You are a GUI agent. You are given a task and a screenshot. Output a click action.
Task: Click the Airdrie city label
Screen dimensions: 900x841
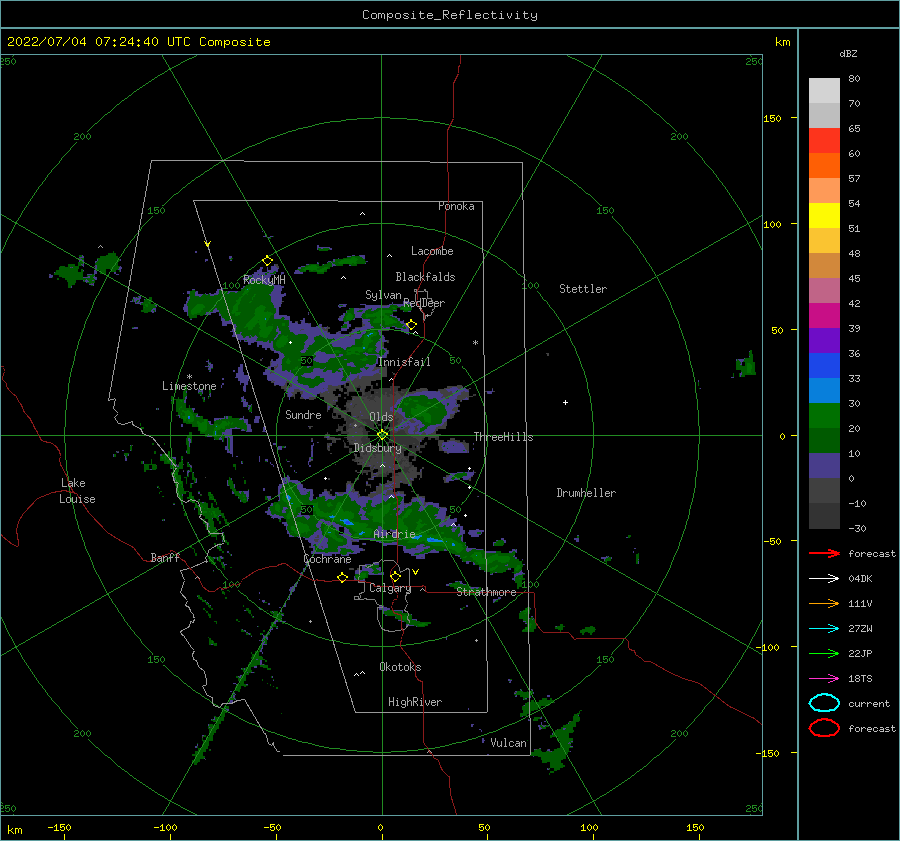[394, 534]
